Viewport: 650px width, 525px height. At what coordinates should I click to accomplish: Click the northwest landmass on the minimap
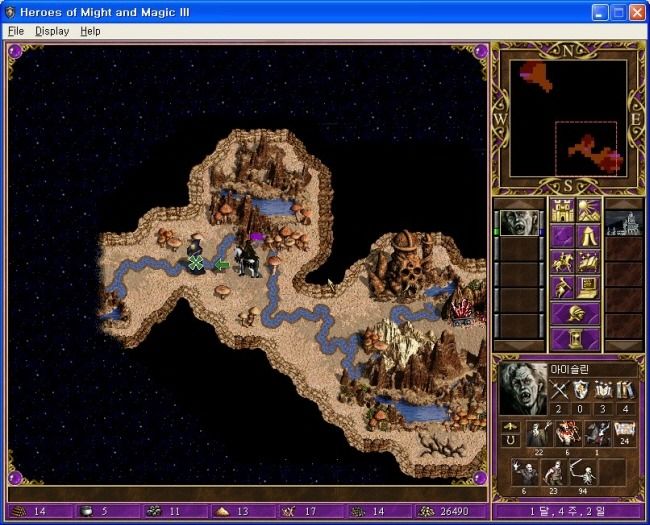tap(536, 75)
